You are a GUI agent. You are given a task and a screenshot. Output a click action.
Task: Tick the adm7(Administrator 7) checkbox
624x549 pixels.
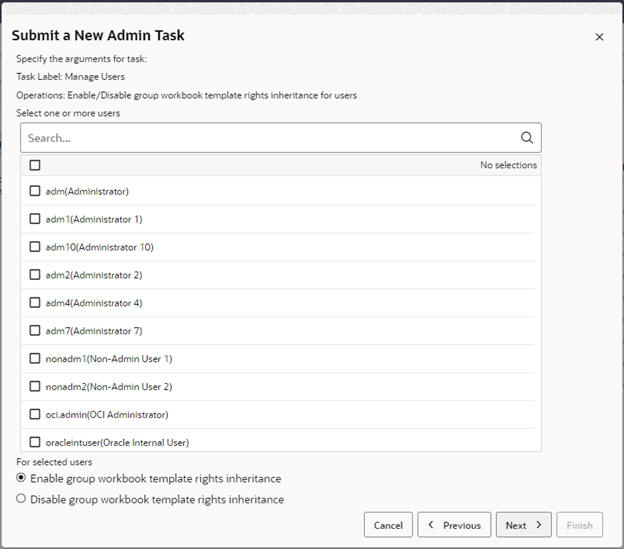[35, 331]
